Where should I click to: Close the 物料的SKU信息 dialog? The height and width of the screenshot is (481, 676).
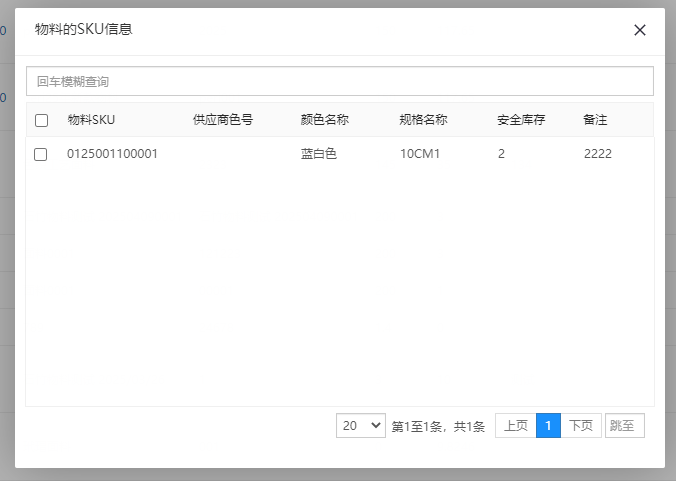point(640,30)
